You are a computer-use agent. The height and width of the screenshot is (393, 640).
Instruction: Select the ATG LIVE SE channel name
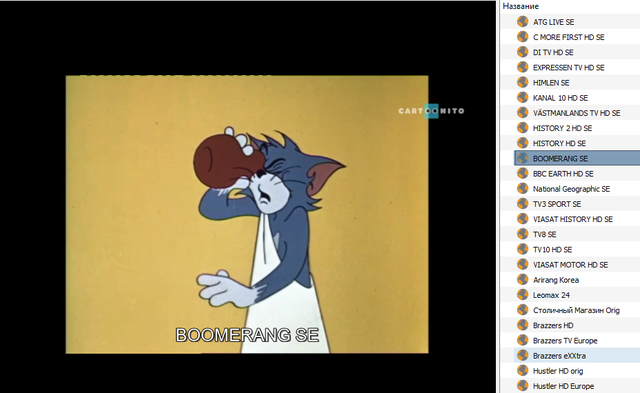553,22
